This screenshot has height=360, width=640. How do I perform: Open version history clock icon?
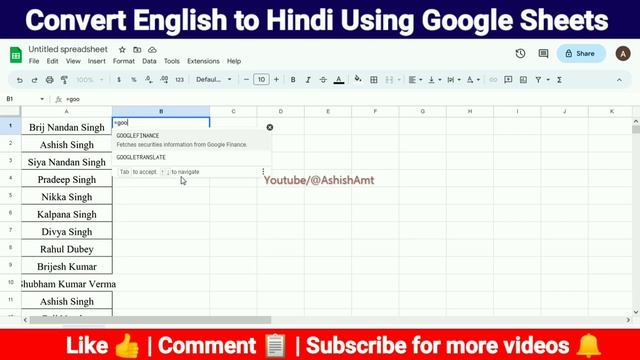coord(520,53)
